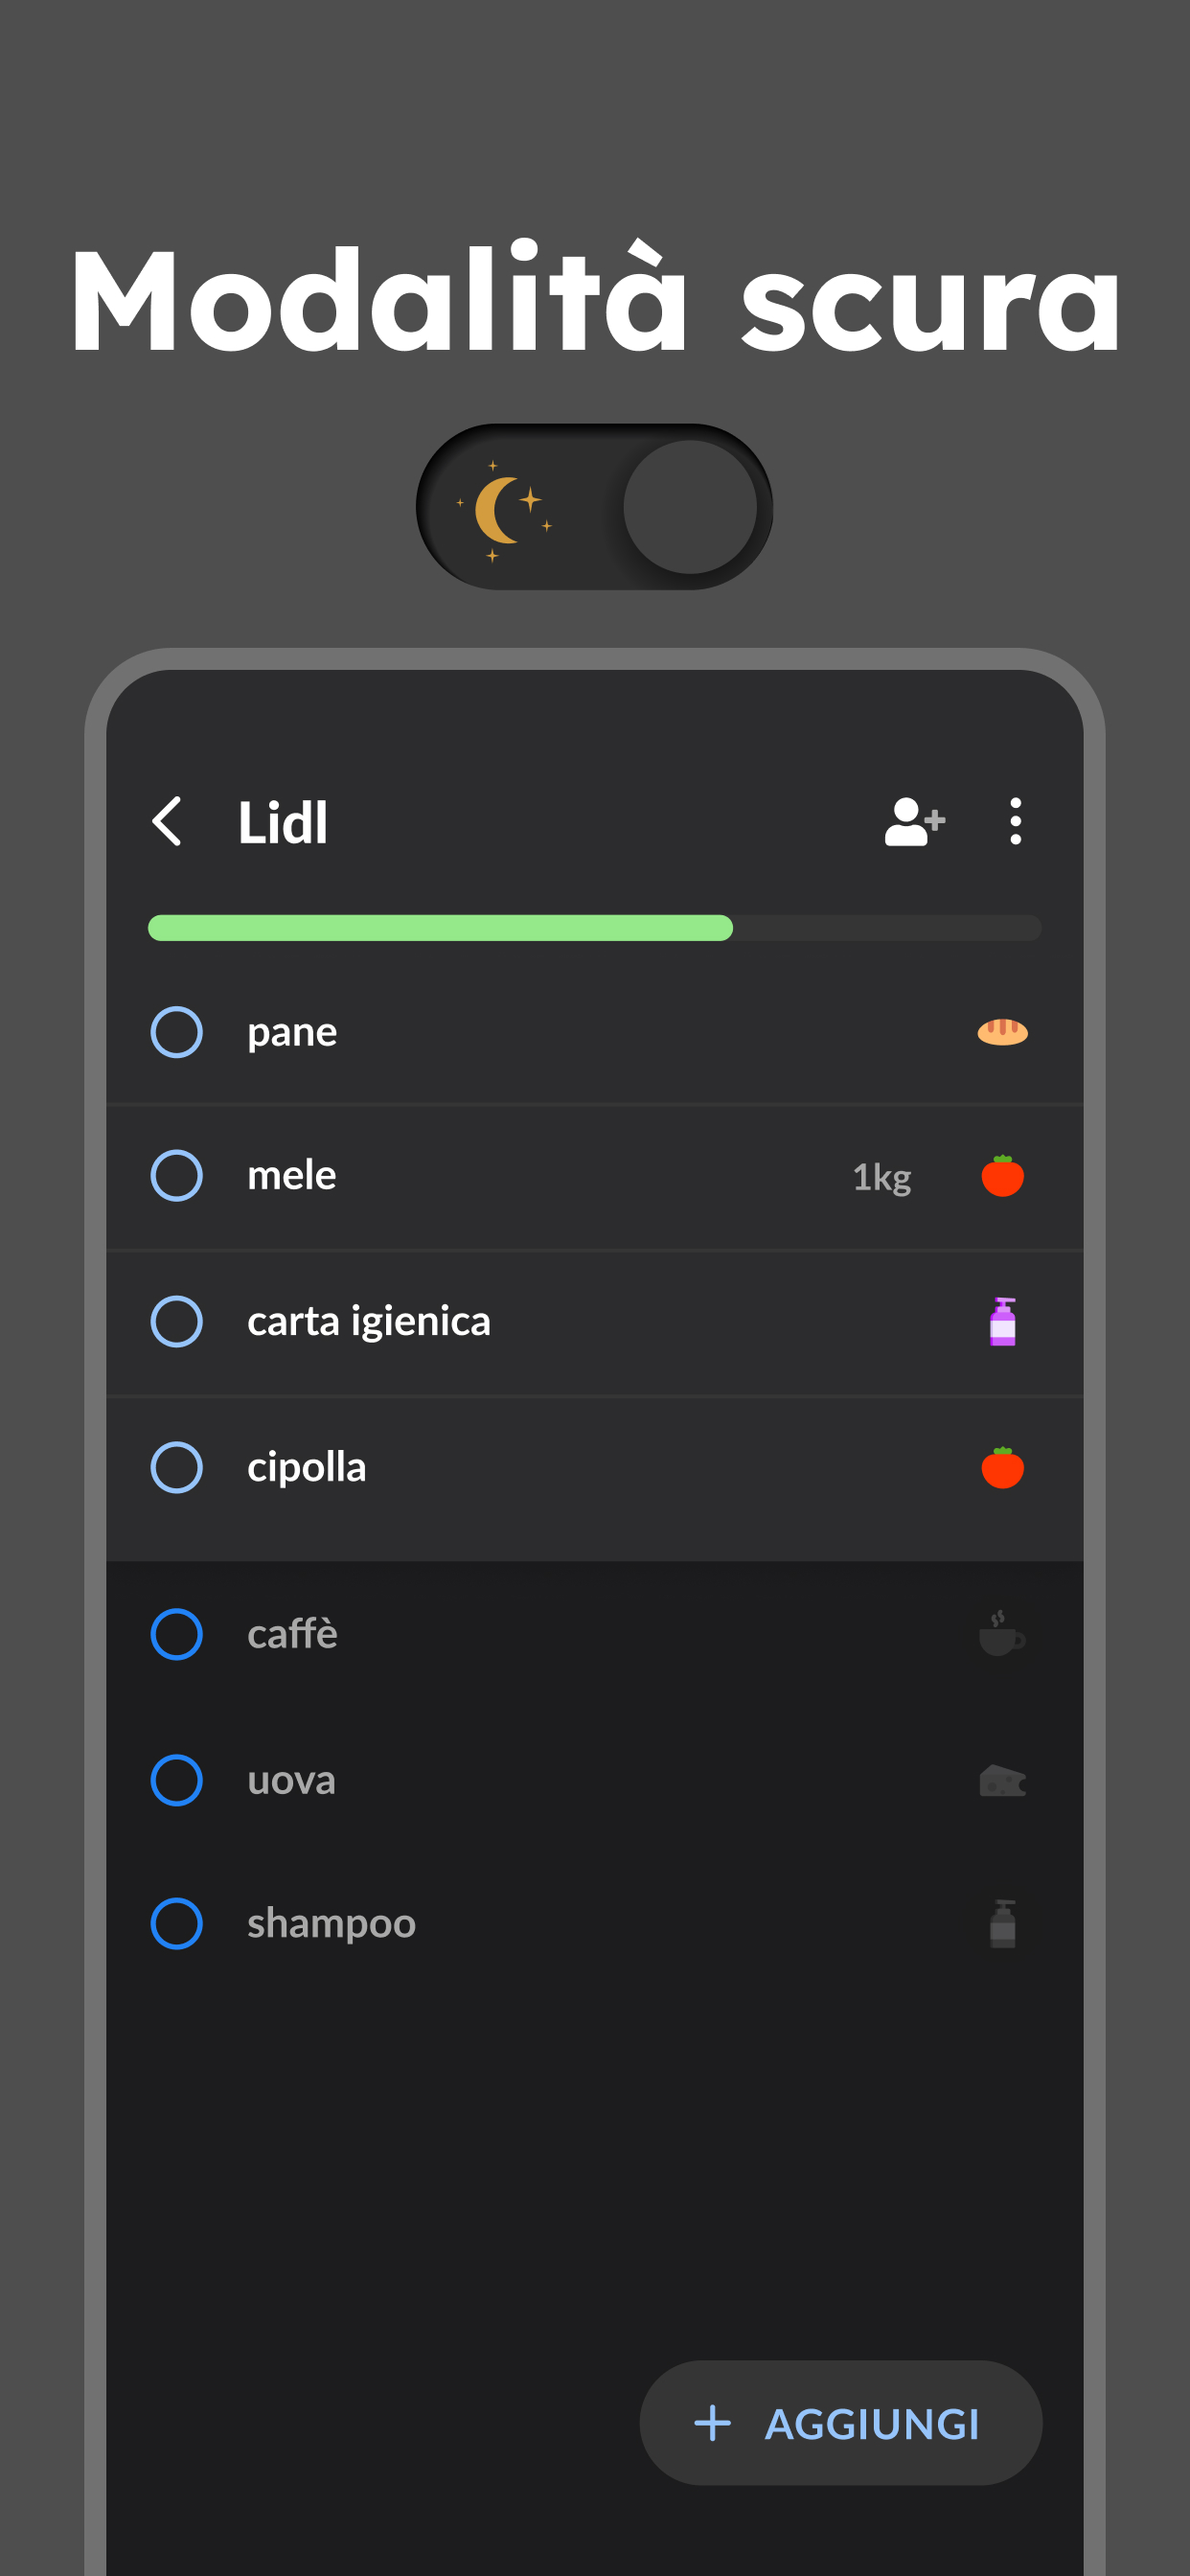Screen dimensions: 1190x2576
Task: Tap the bread category icon for pane
Action: point(1002,1032)
